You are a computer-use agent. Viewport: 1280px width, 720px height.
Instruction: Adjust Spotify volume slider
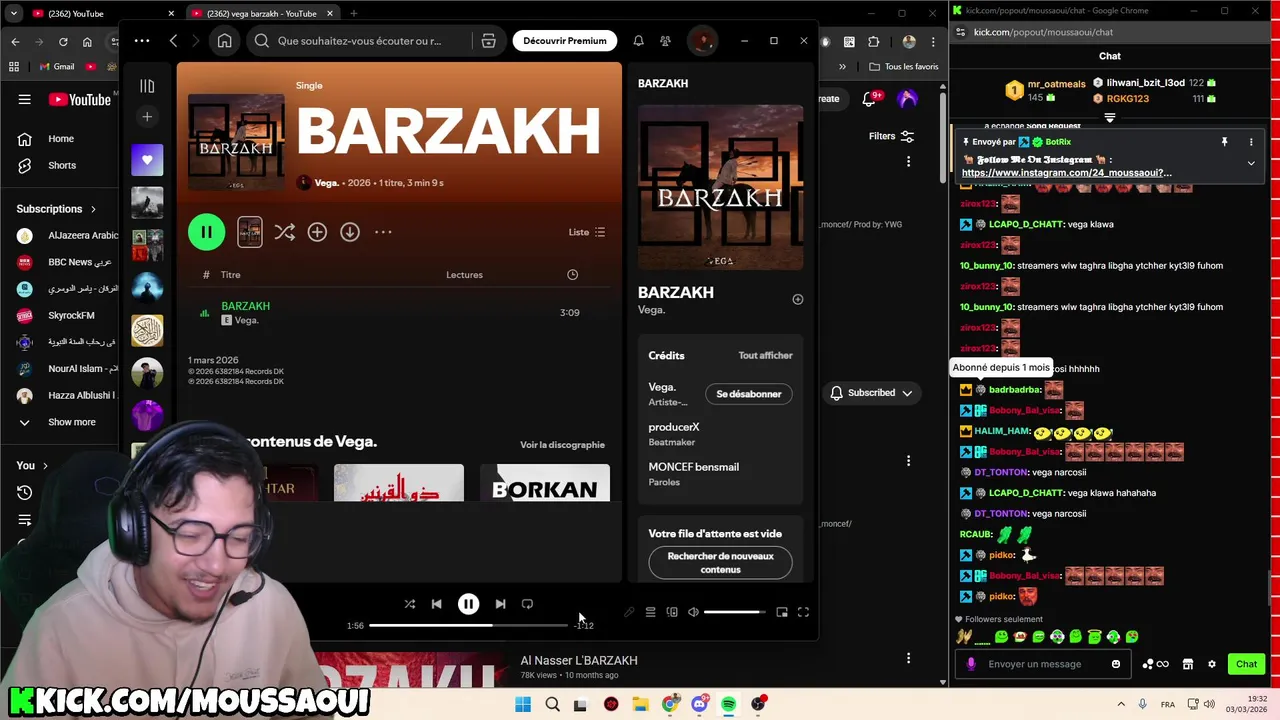click(x=734, y=612)
